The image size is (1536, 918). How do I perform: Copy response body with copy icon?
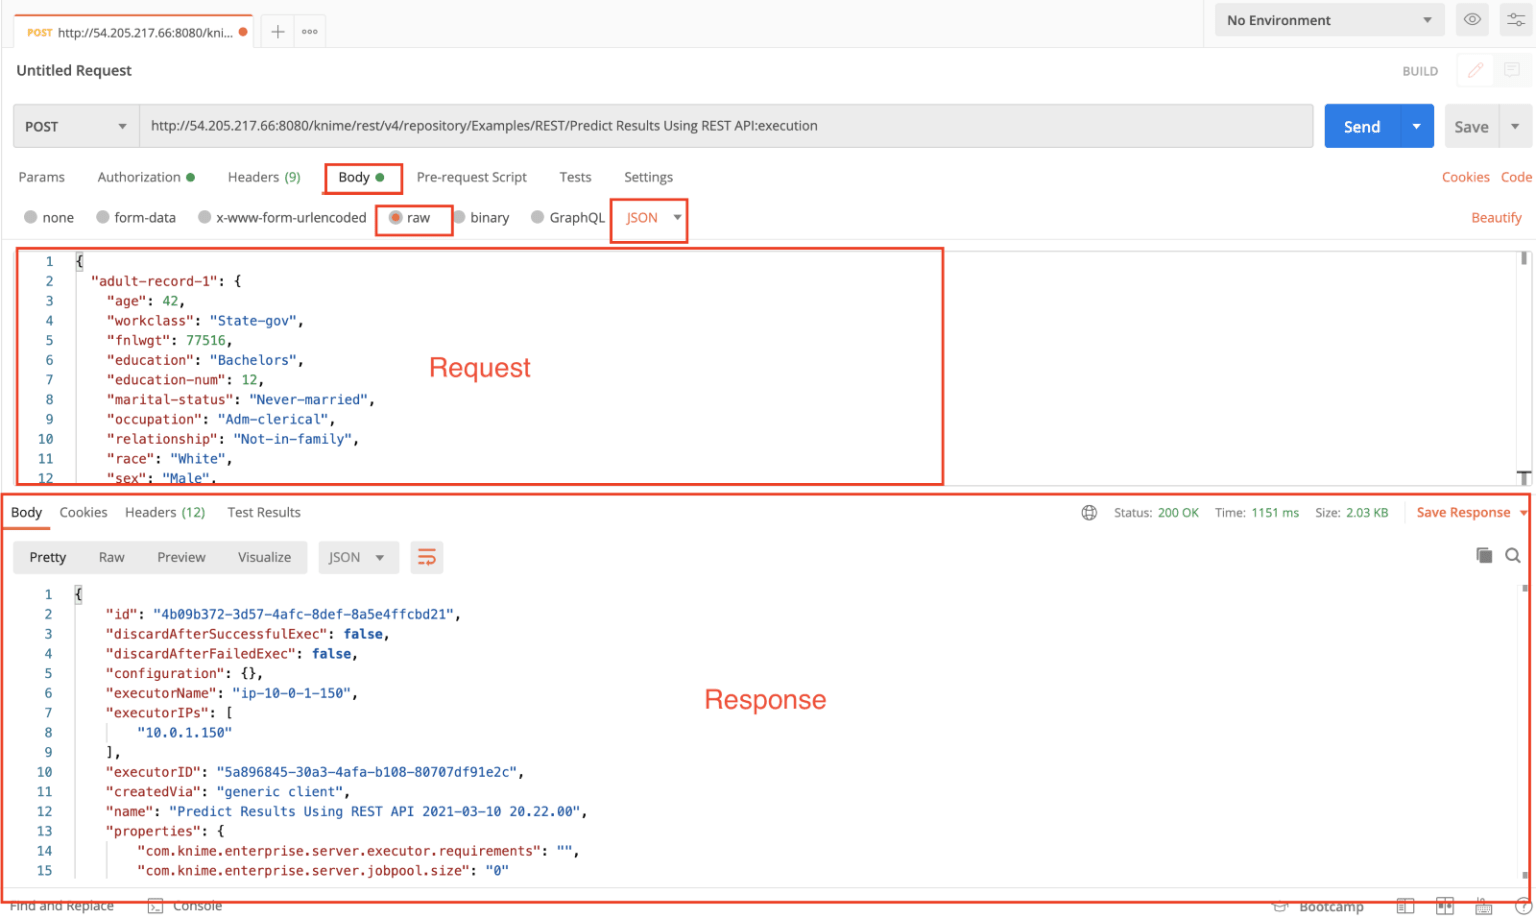coord(1484,556)
